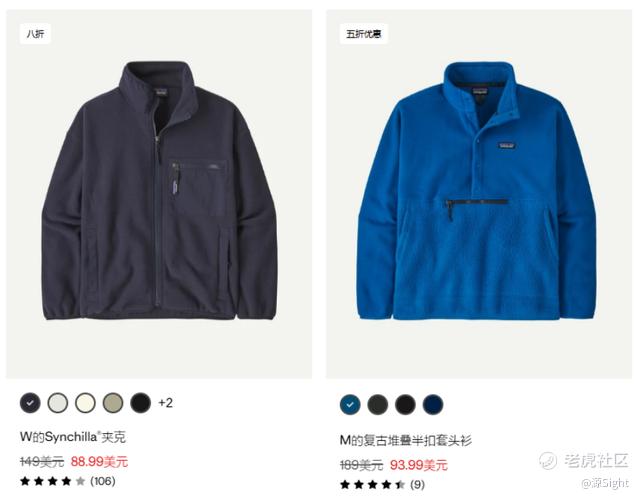Select the checked blue swatch for pullover
The height and width of the screenshot is (497, 640).
tap(350, 404)
